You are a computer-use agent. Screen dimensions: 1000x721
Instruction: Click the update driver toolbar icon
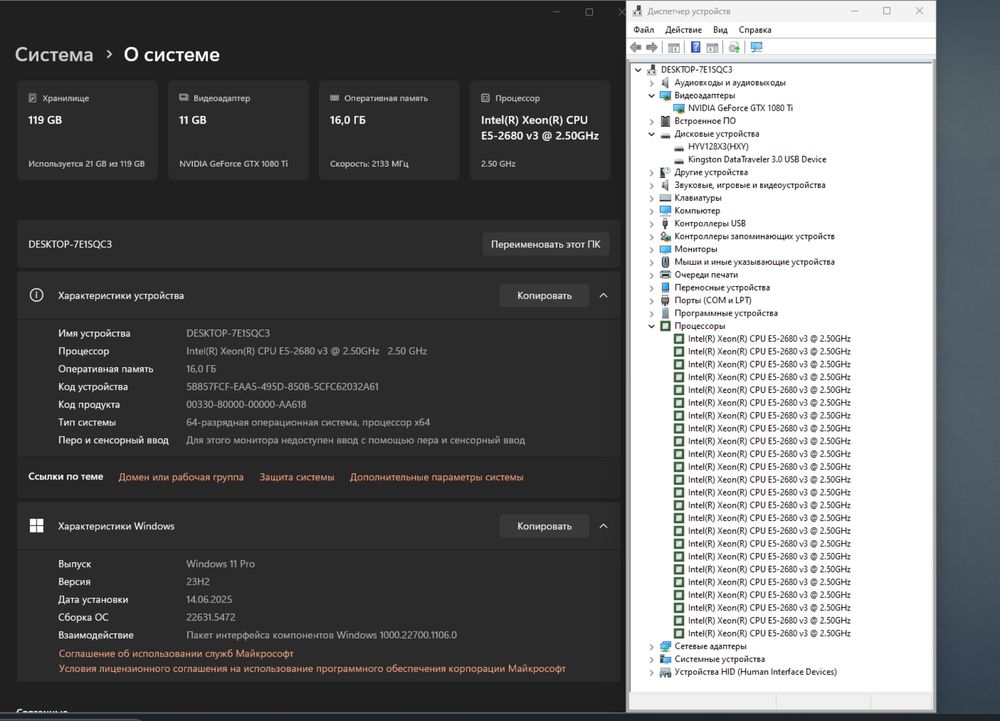(734, 47)
